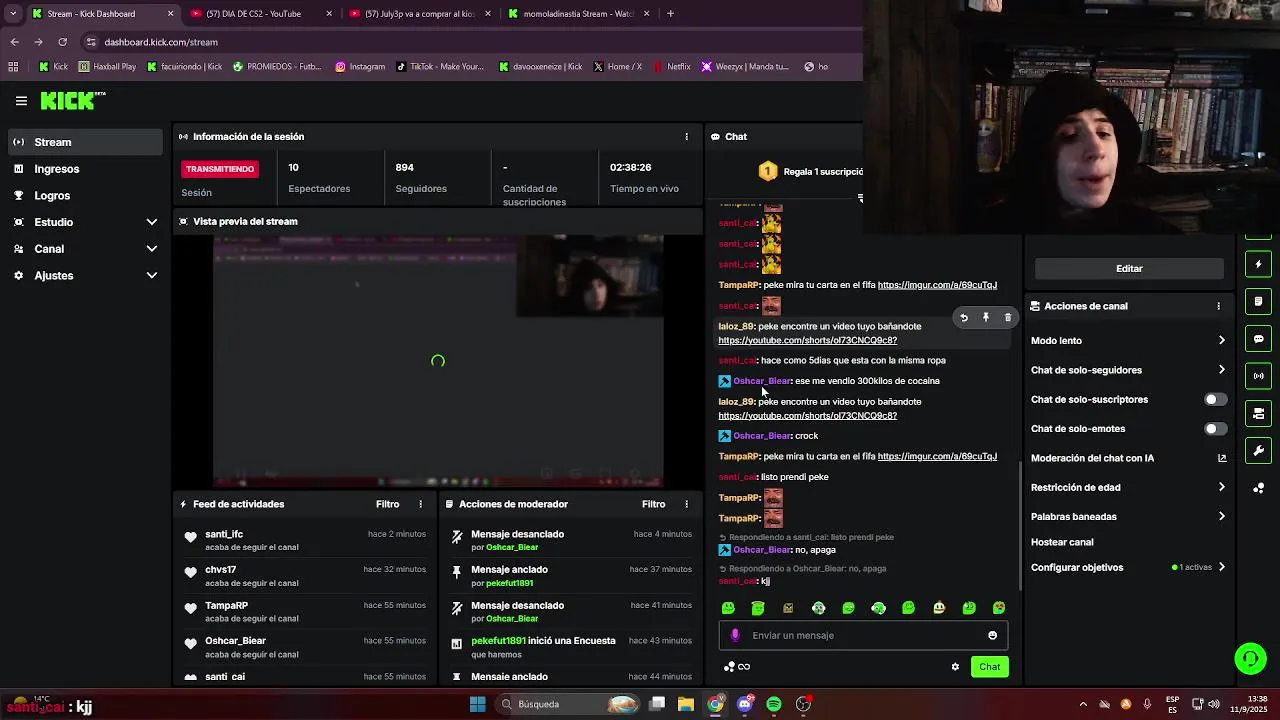The height and width of the screenshot is (720, 1280).
Task: Click the stream preview thumbnail
Action: pyautogui.click(x=438, y=361)
